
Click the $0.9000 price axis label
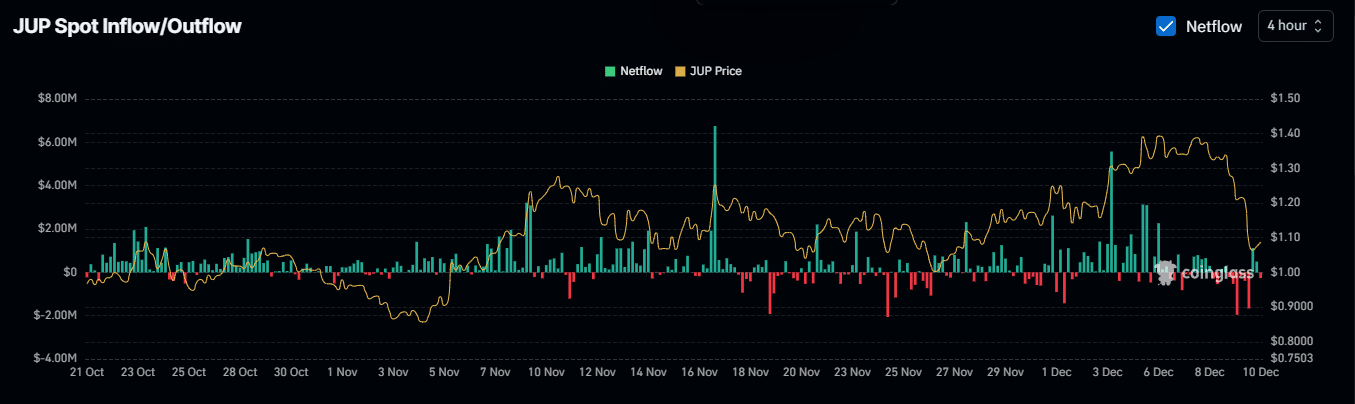(1291, 306)
